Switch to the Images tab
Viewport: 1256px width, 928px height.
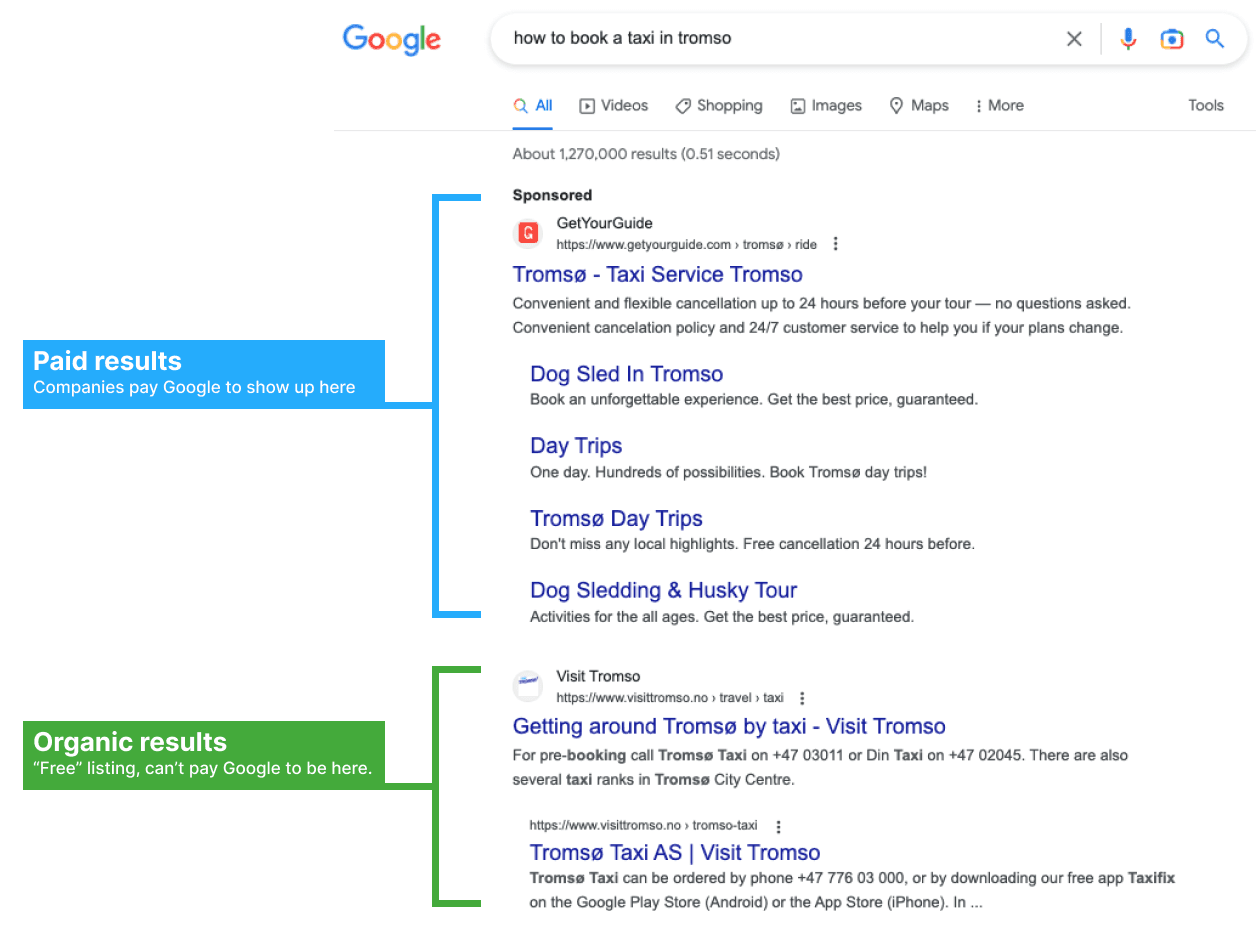[826, 106]
